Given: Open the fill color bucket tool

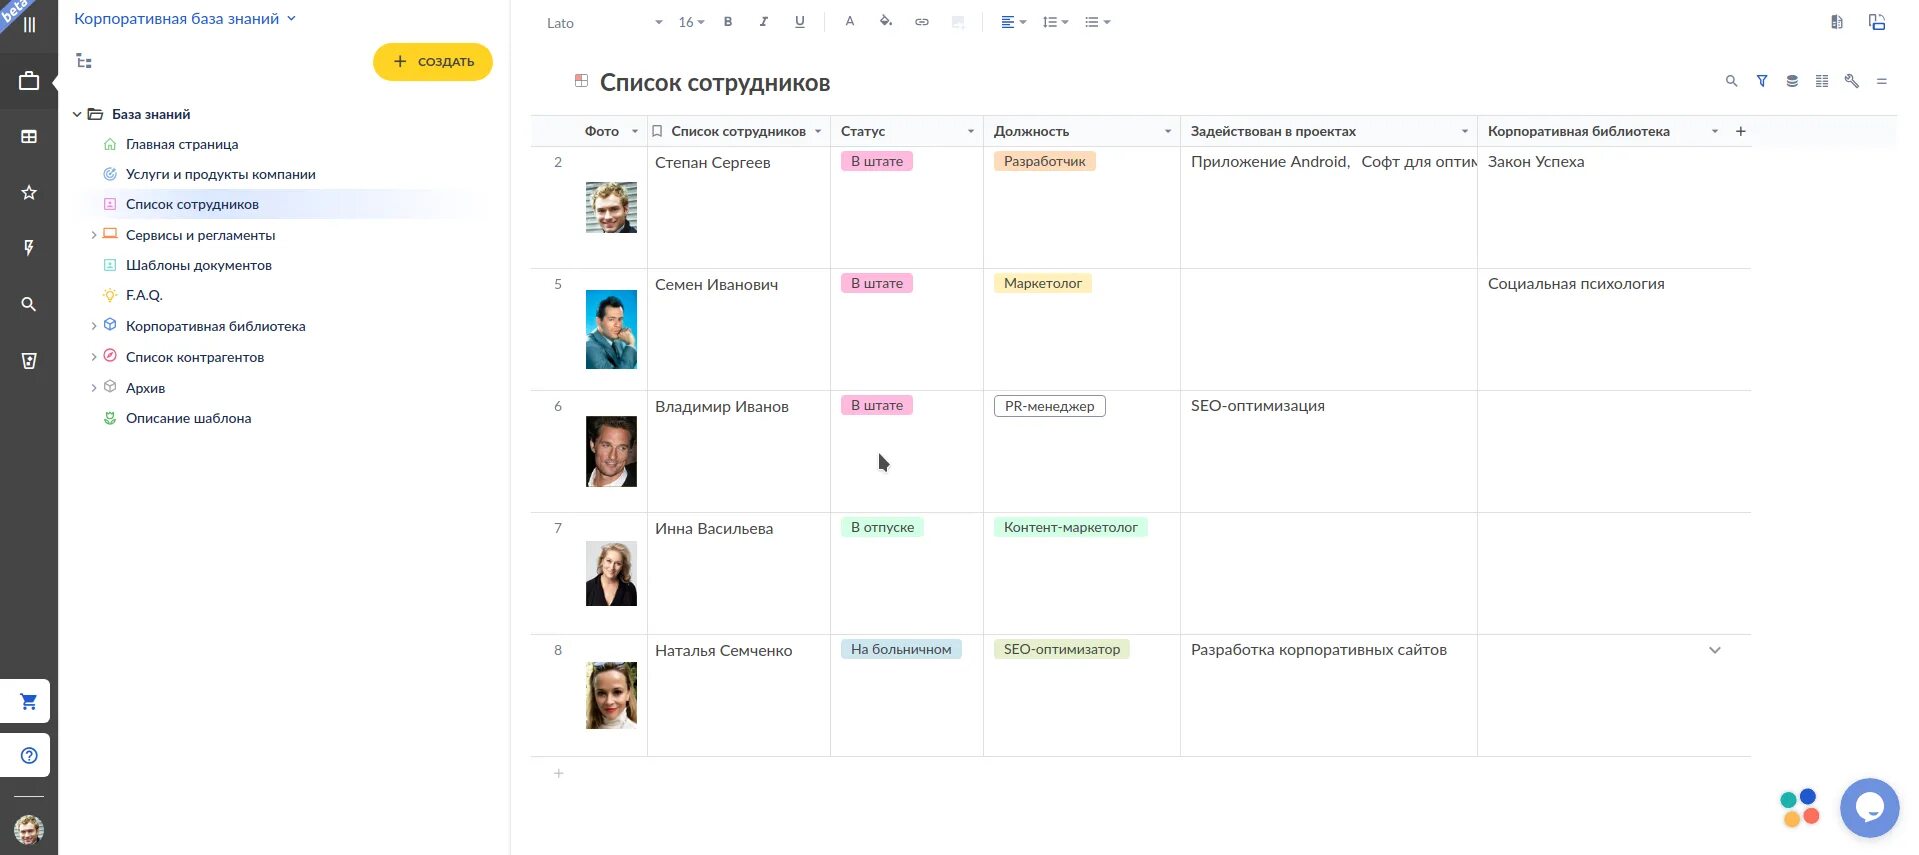Looking at the screenshot, I should coord(886,22).
